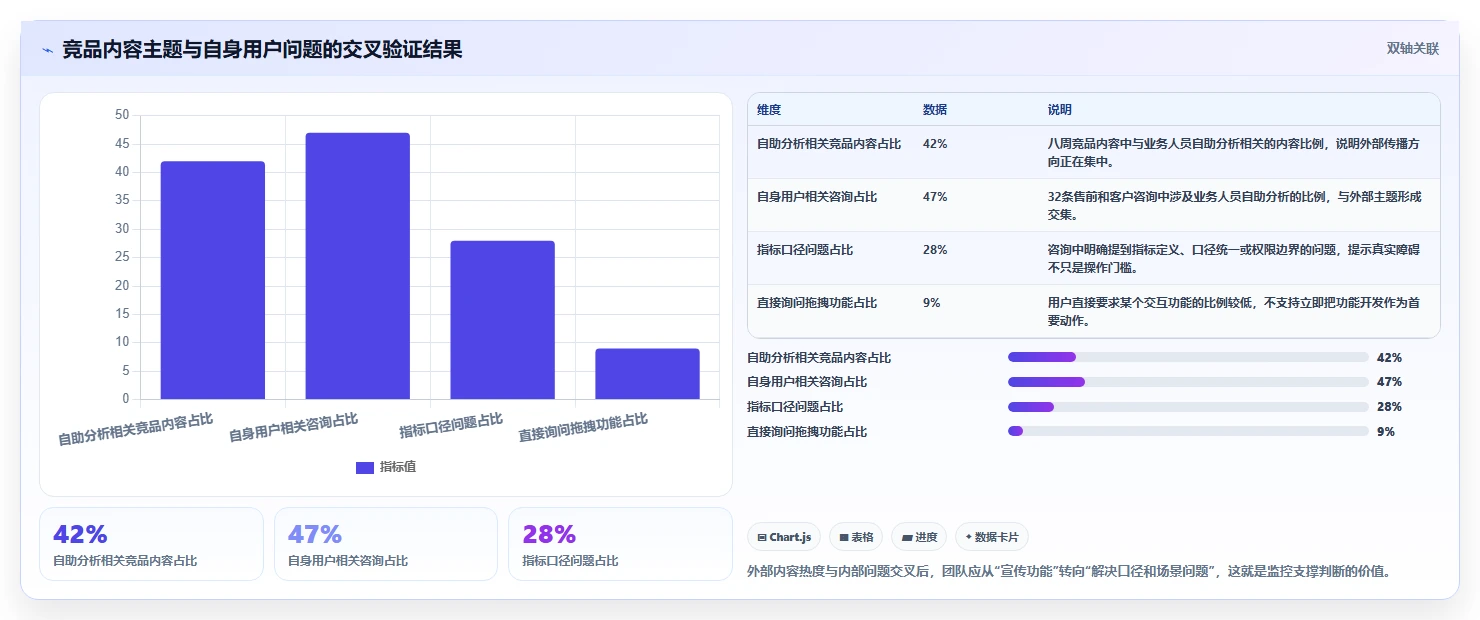Click the 说明 column header
1480x620 pixels.
click(1060, 110)
